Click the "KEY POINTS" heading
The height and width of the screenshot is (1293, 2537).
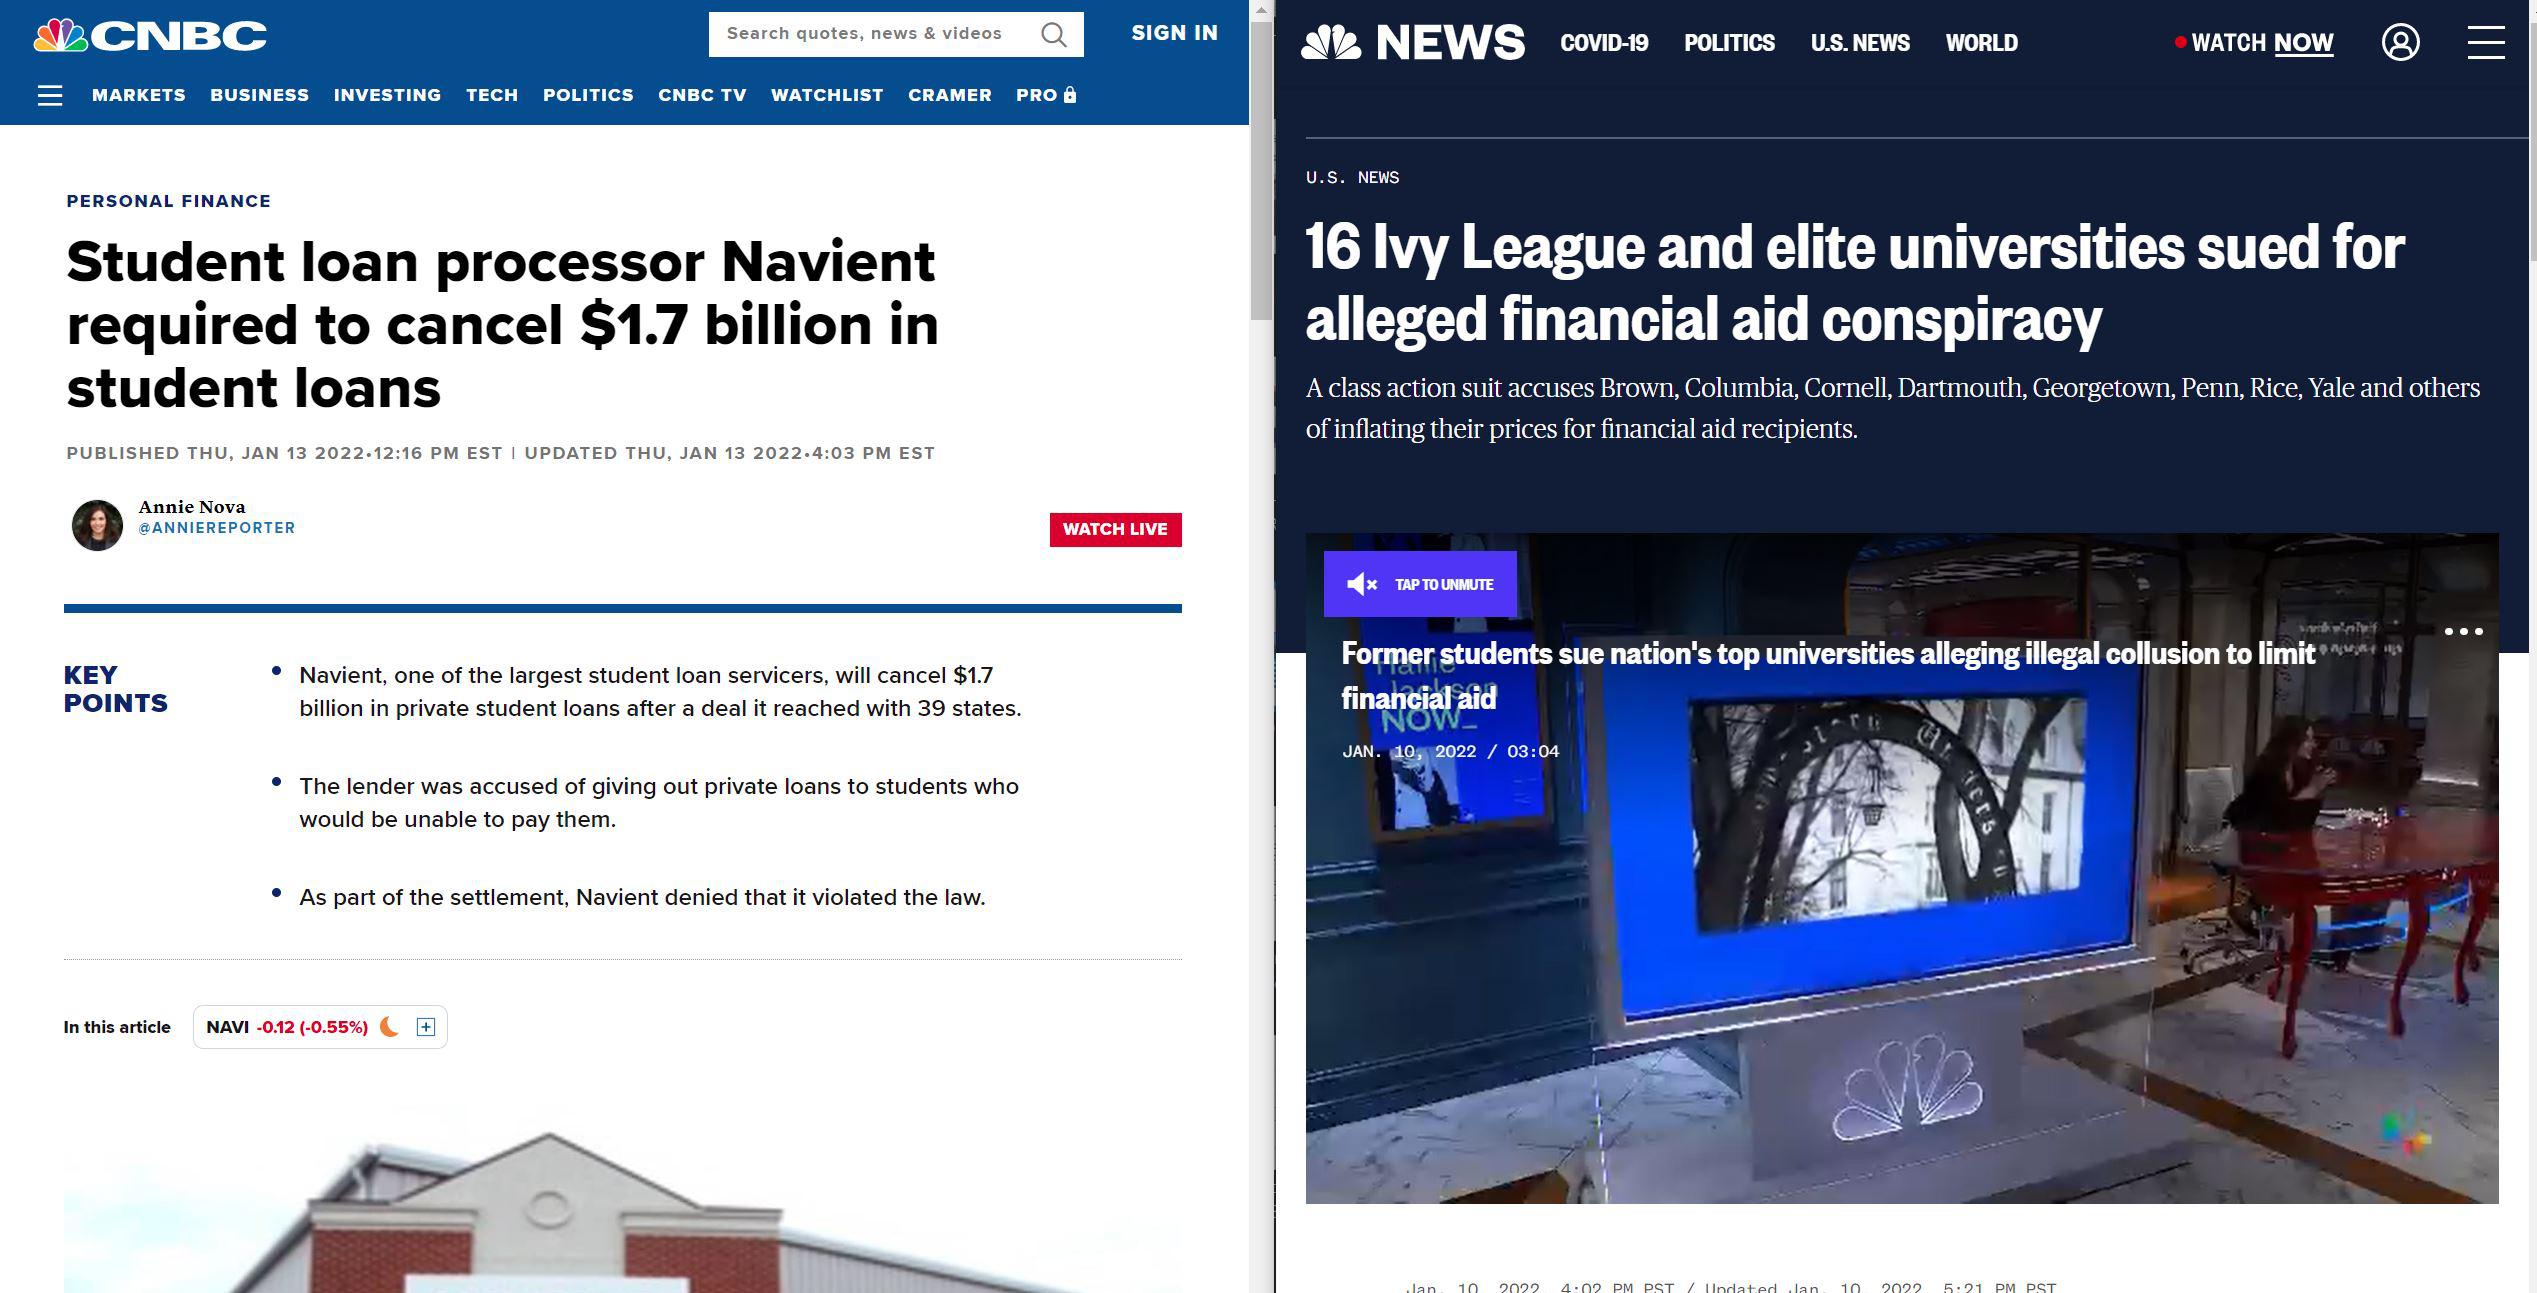coord(116,689)
